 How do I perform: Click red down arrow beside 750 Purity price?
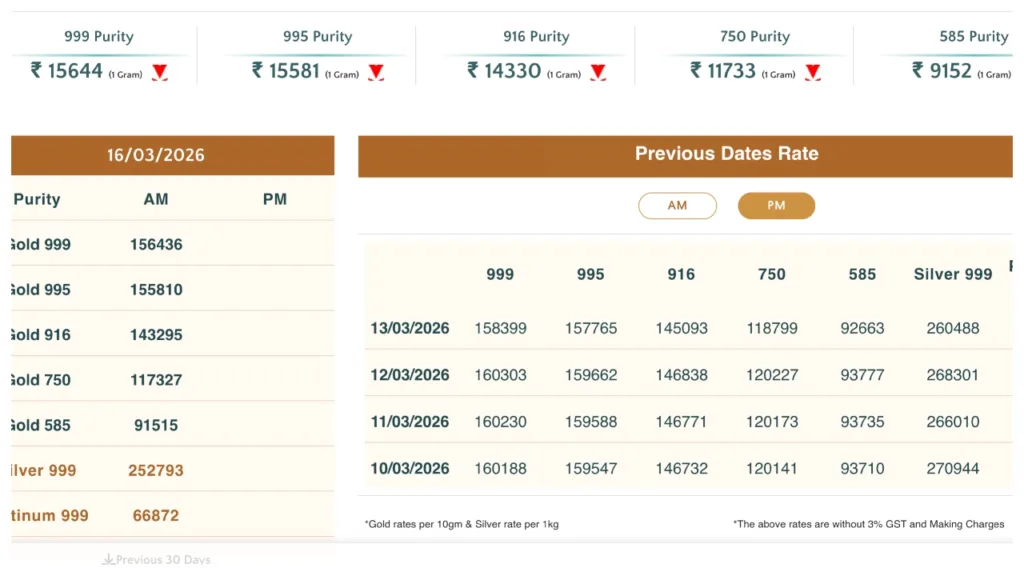813,72
